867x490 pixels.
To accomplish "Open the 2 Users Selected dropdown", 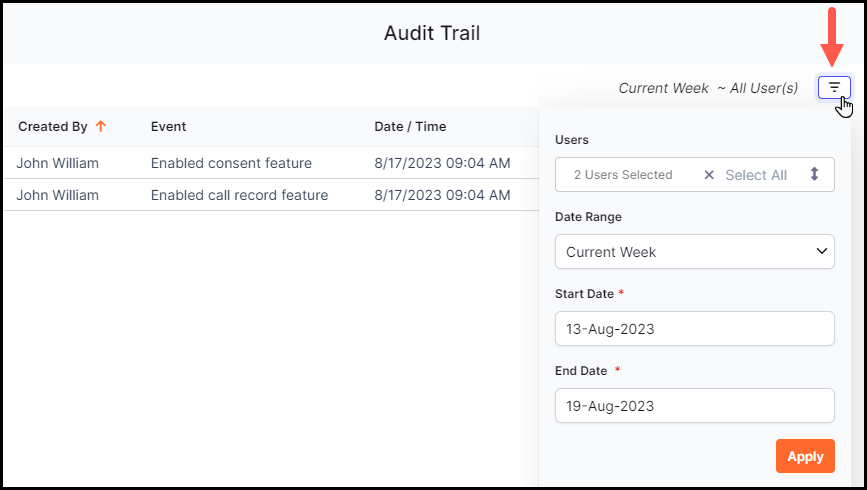I will coord(623,175).
